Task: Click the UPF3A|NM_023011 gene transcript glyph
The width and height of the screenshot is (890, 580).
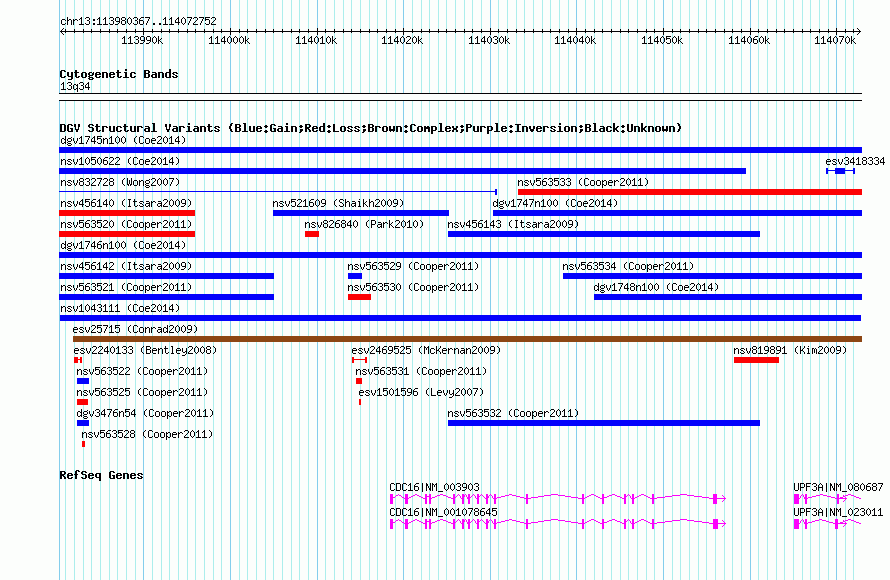Action: click(x=828, y=523)
